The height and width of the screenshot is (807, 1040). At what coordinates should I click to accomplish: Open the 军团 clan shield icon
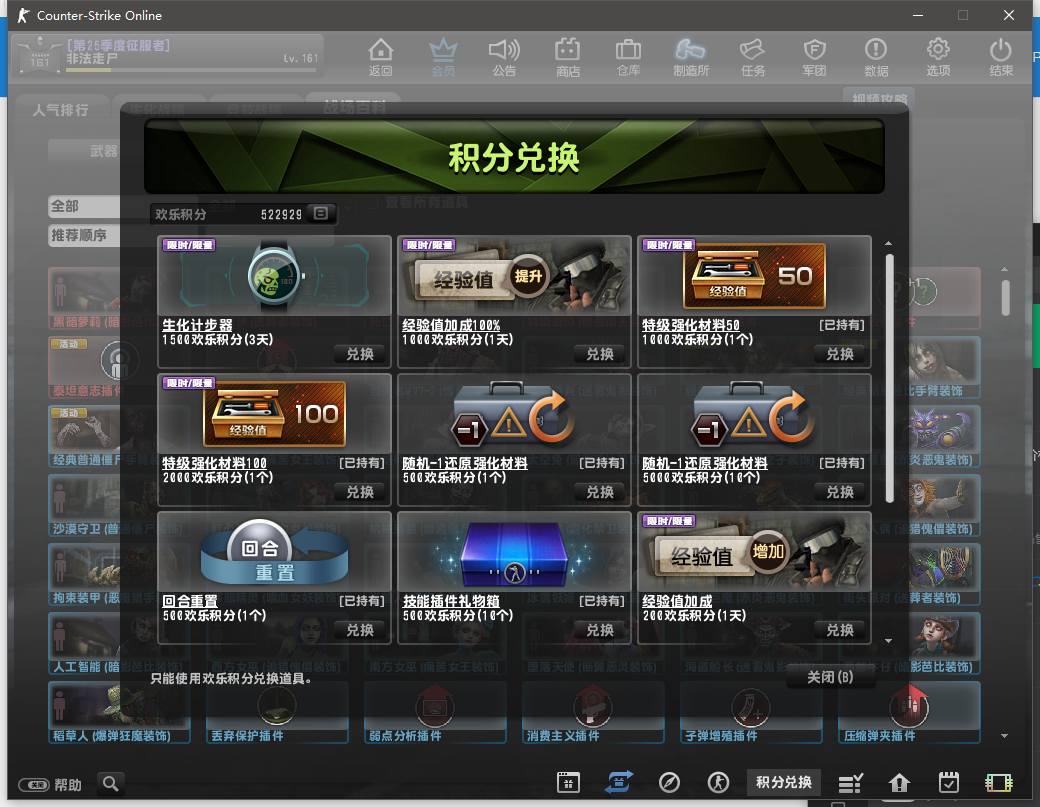pyautogui.click(x=814, y=57)
